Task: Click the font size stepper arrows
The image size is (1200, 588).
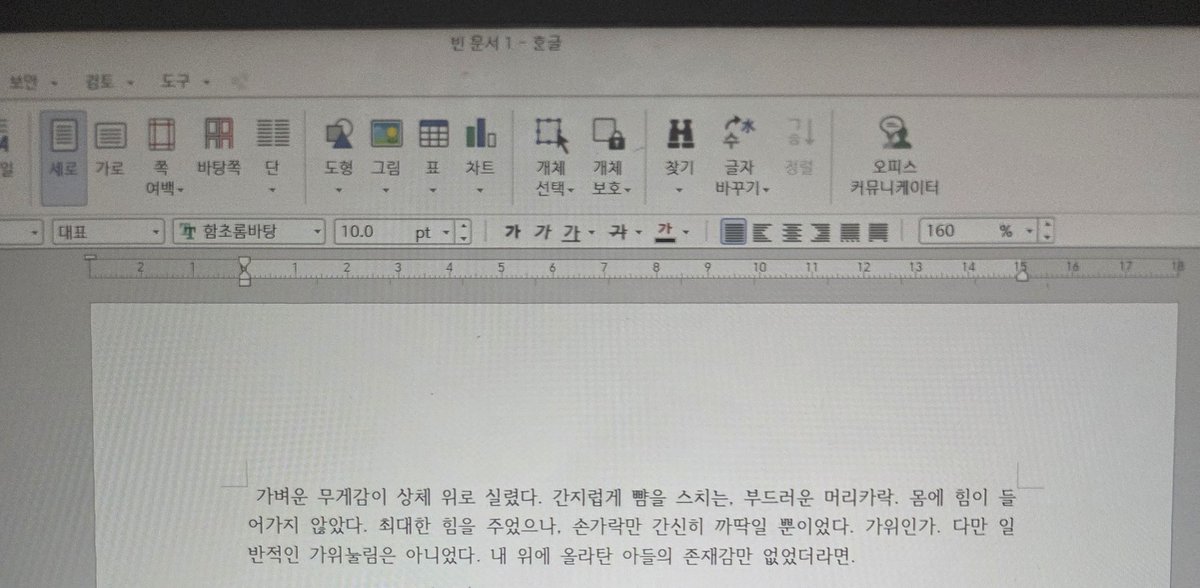Action: pyautogui.click(x=463, y=232)
